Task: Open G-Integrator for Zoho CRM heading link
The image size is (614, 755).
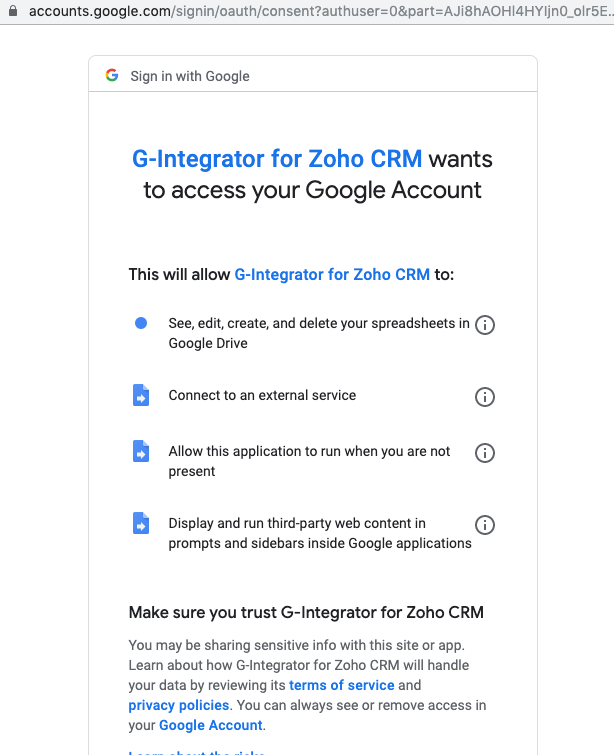Action: pos(277,159)
